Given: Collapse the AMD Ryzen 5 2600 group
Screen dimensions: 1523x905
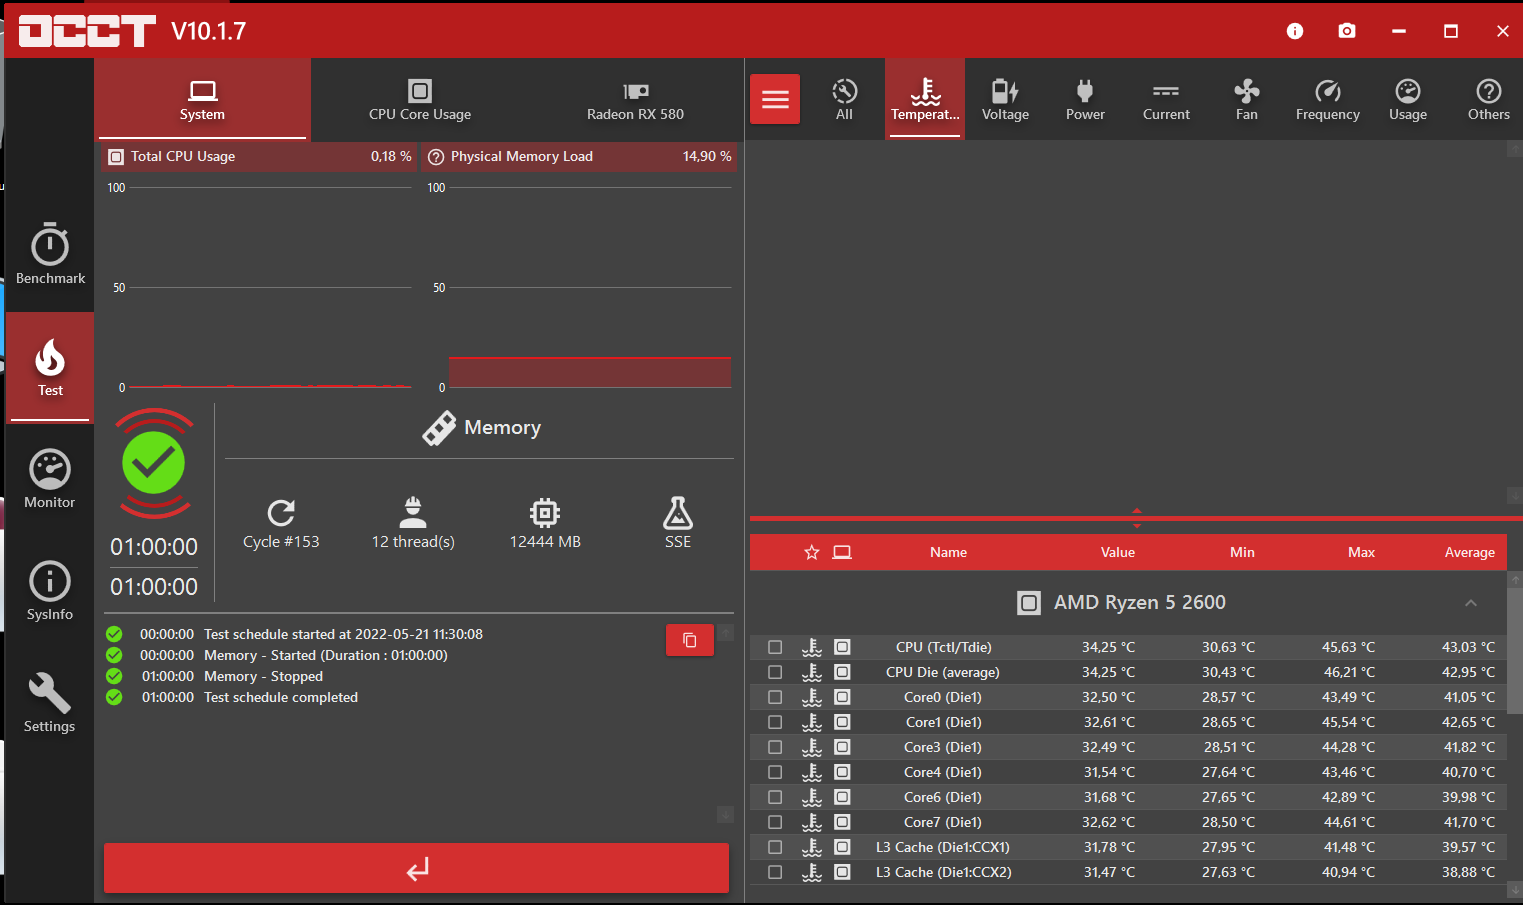Looking at the screenshot, I should (x=1471, y=603).
